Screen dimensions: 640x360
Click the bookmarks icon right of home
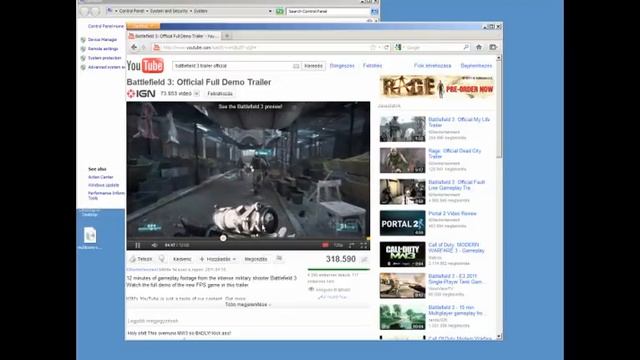point(493,47)
